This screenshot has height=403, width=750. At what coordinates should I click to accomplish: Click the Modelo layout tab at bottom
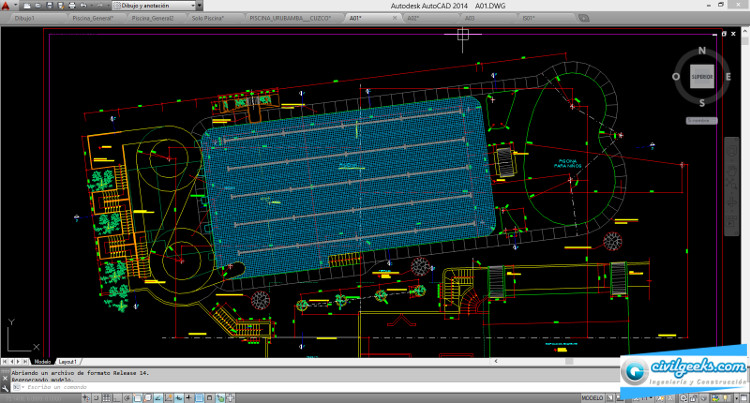pos(42,361)
